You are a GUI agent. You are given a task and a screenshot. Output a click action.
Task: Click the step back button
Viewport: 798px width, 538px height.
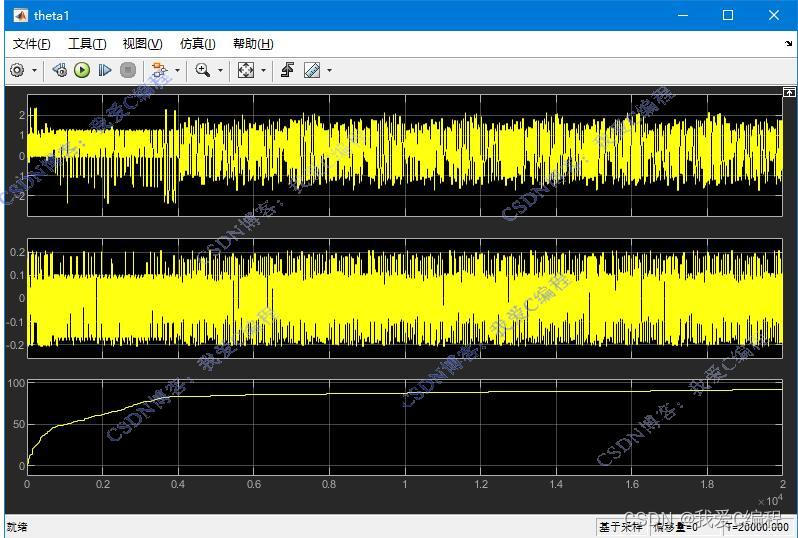tap(59, 70)
